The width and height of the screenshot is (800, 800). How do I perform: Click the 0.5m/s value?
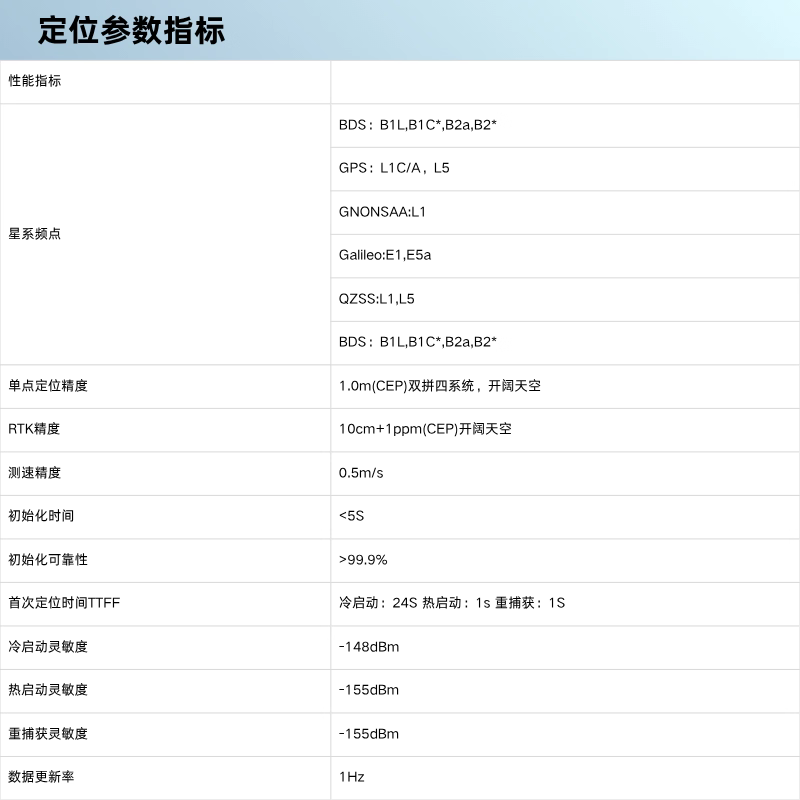point(361,473)
